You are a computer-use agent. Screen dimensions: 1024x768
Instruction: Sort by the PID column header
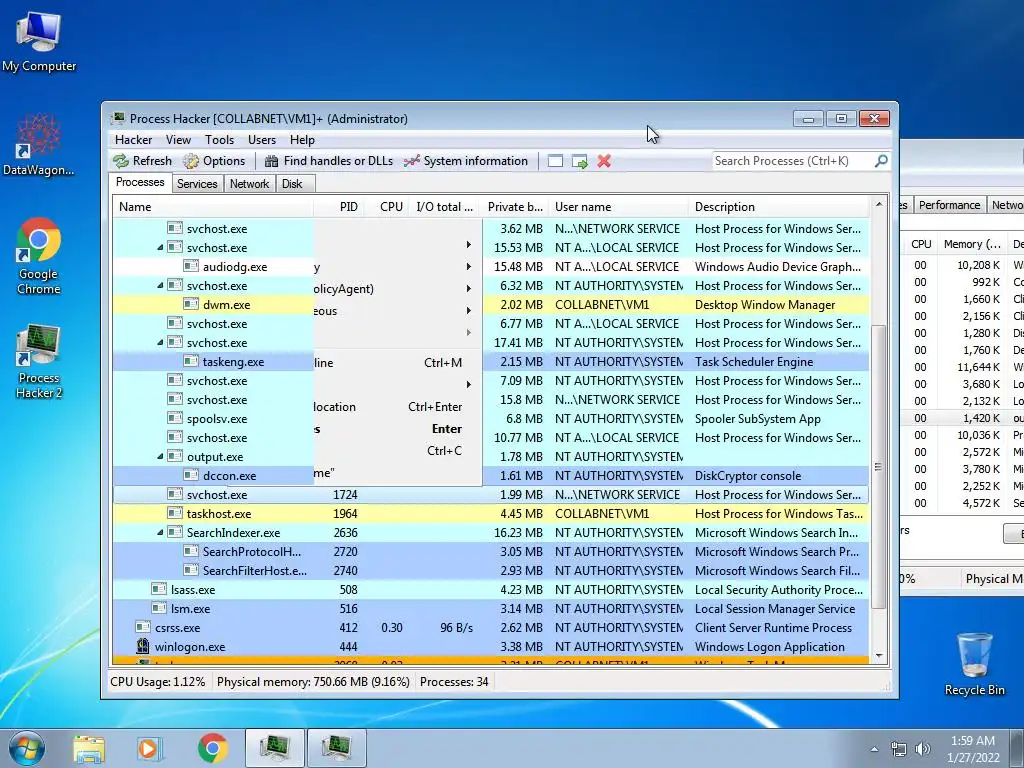point(338,207)
